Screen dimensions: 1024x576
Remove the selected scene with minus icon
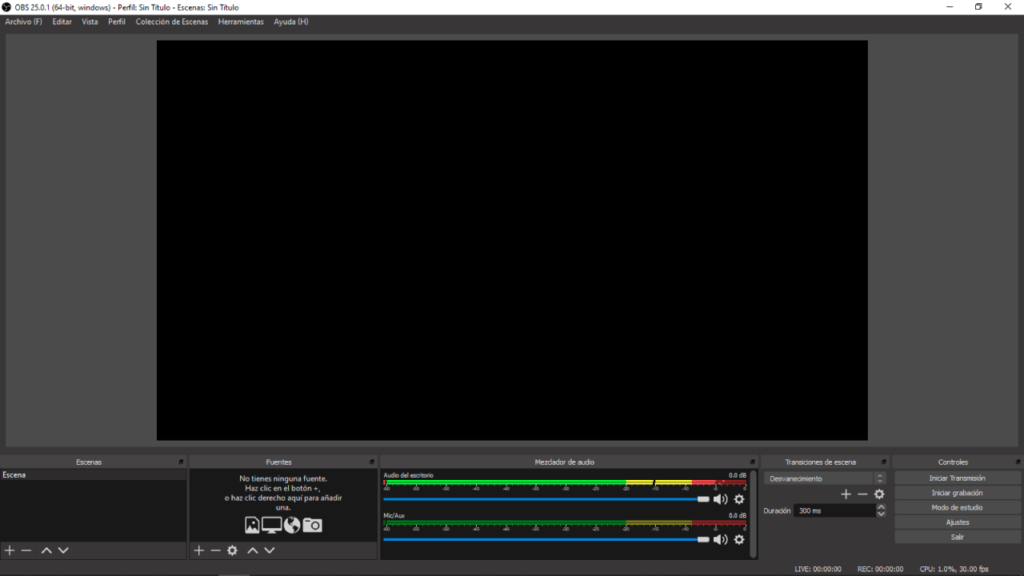click(27, 550)
